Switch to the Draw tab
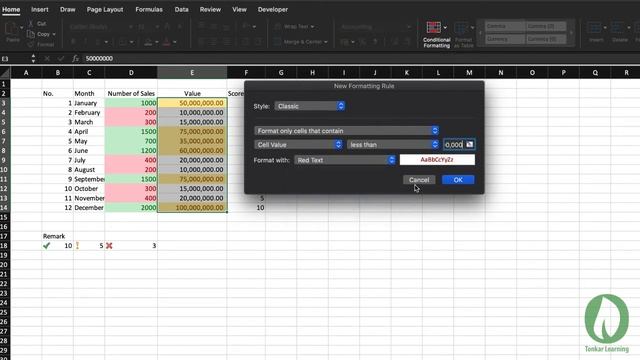Viewport: 640px width, 360px height. click(x=67, y=9)
